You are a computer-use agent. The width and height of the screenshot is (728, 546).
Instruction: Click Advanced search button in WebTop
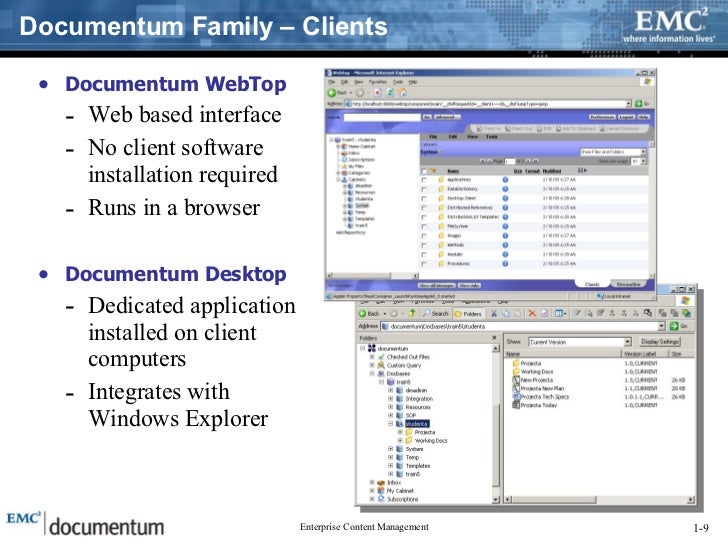point(447,117)
